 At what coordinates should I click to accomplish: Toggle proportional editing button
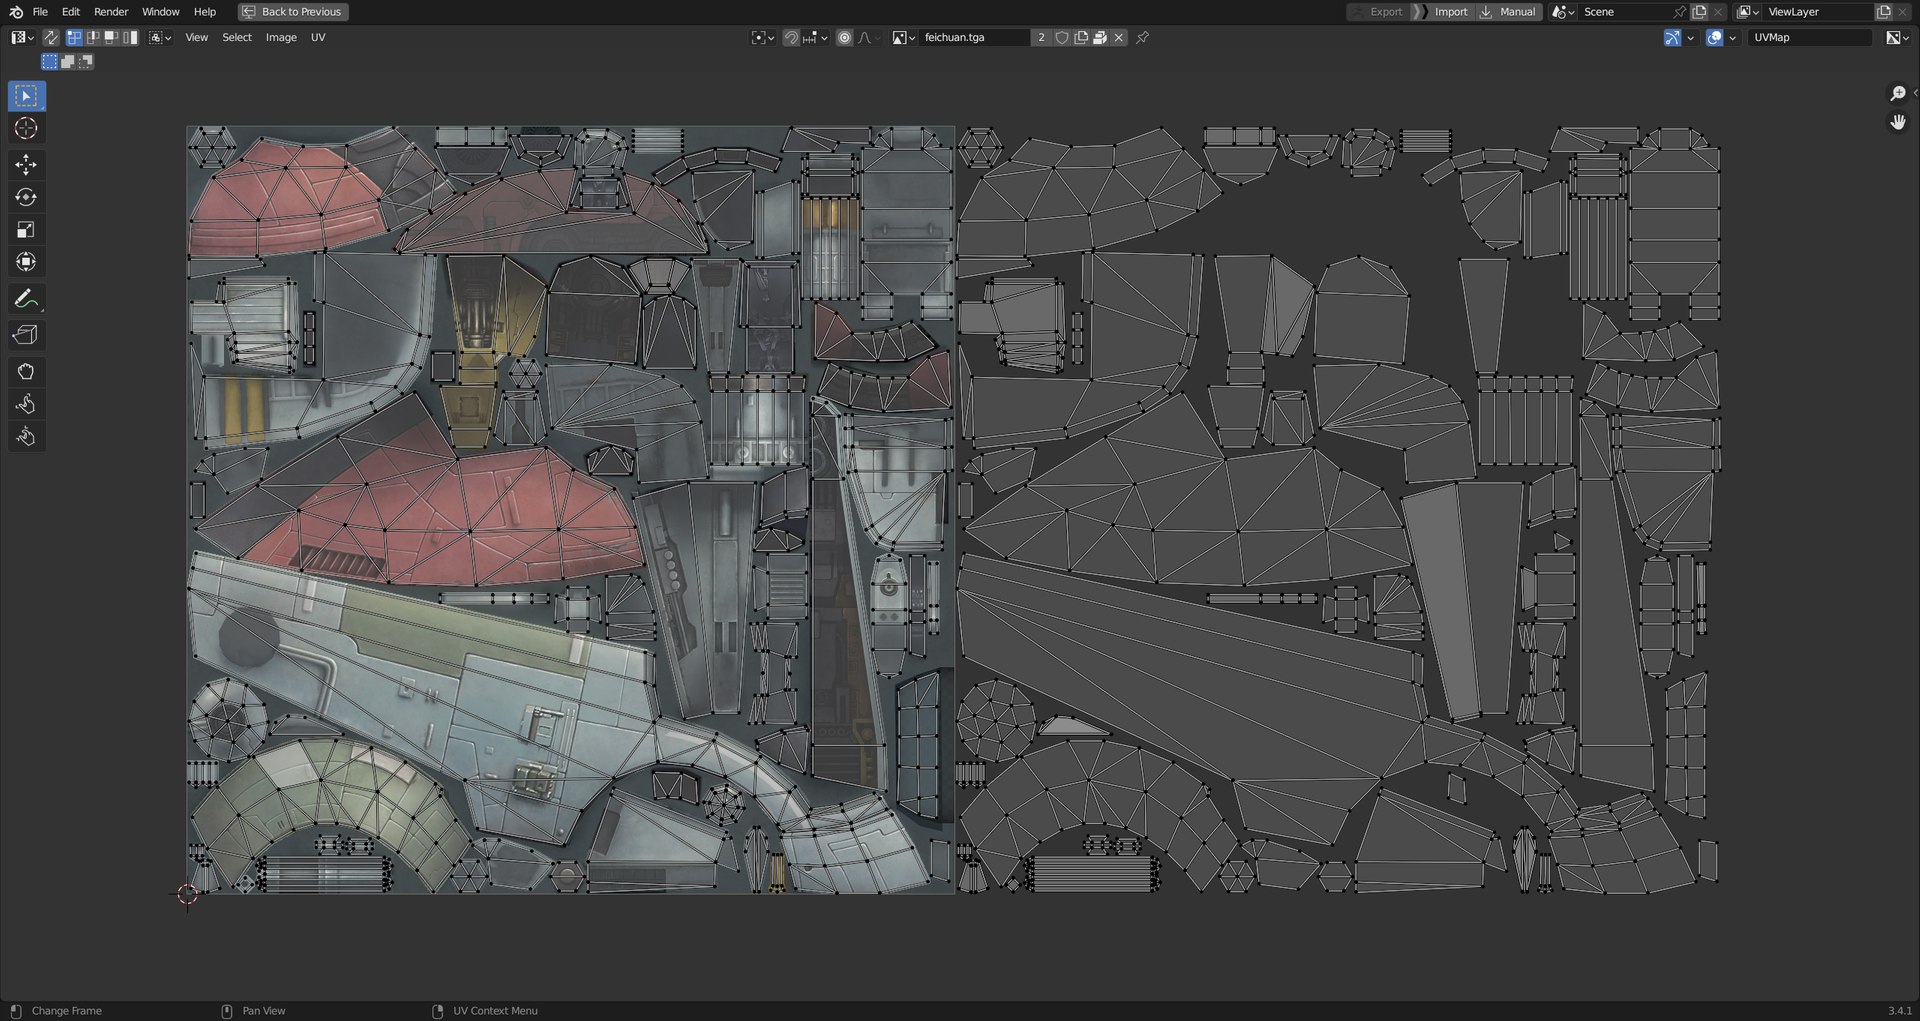click(x=845, y=37)
